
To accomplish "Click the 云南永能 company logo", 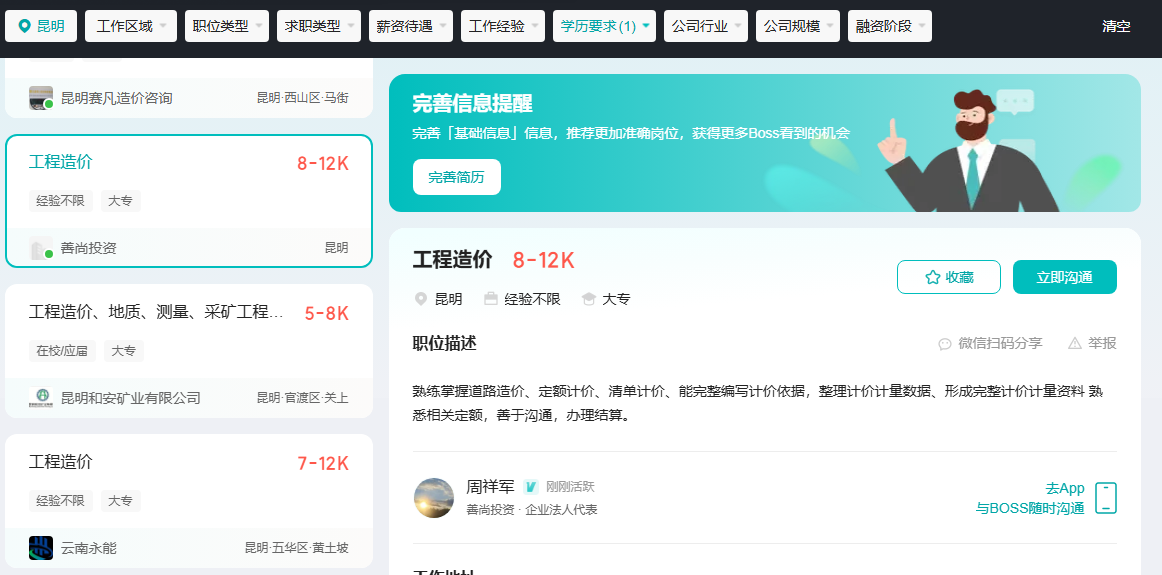I will pyautogui.click(x=41, y=548).
